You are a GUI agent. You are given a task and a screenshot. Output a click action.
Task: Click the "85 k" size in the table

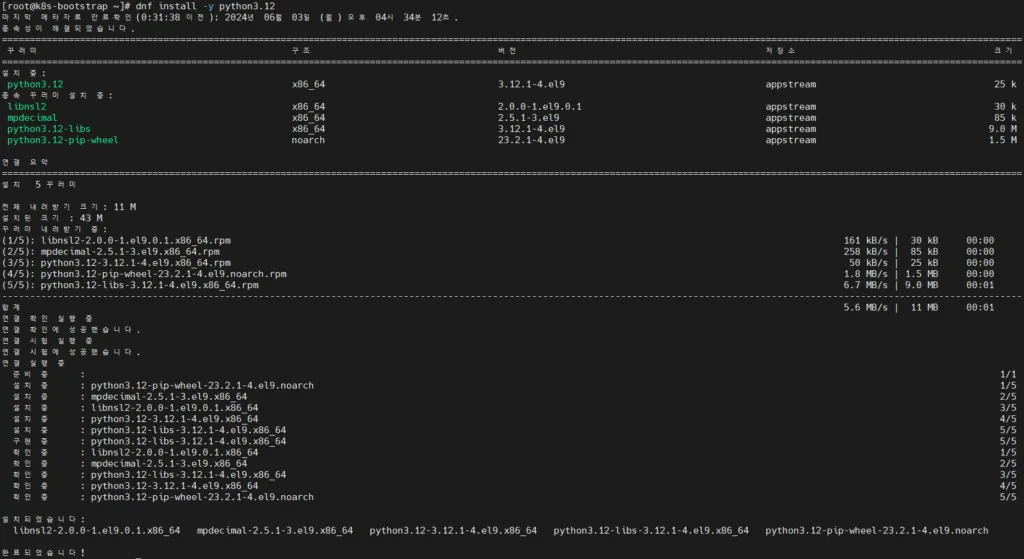pos(1005,118)
